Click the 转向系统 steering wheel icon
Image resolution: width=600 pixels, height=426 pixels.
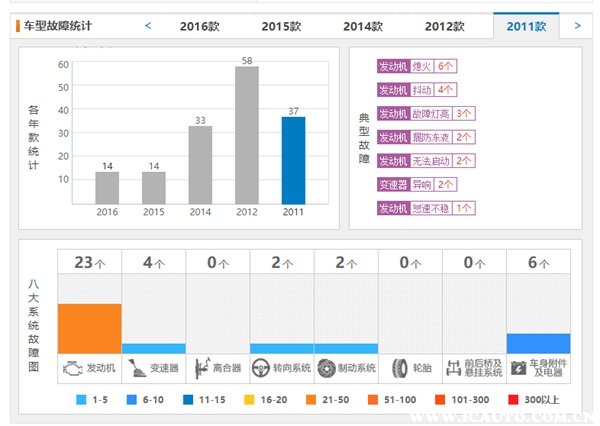click(x=262, y=367)
